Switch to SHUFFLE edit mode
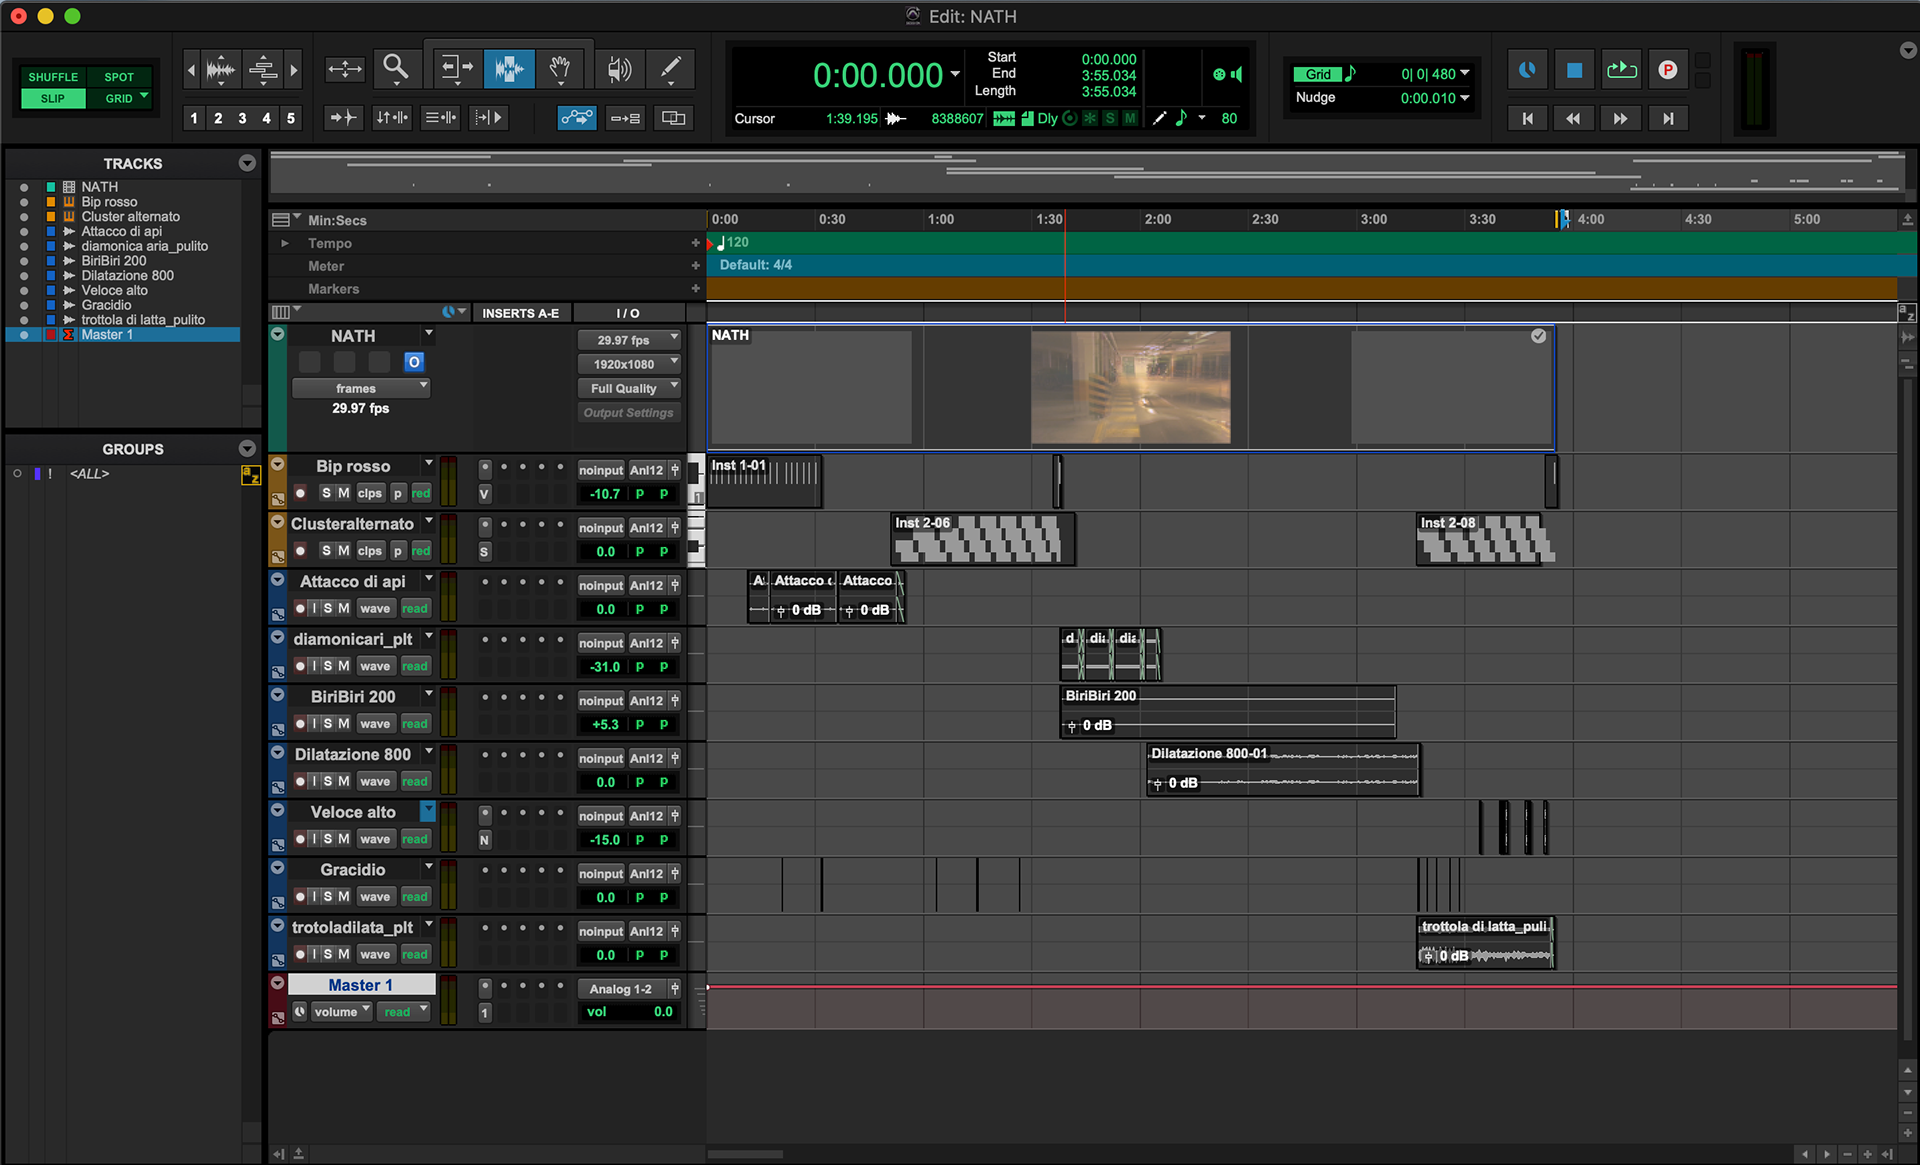Image resolution: width=1920 pixels, height=1165 pixels. pos(53,77)
